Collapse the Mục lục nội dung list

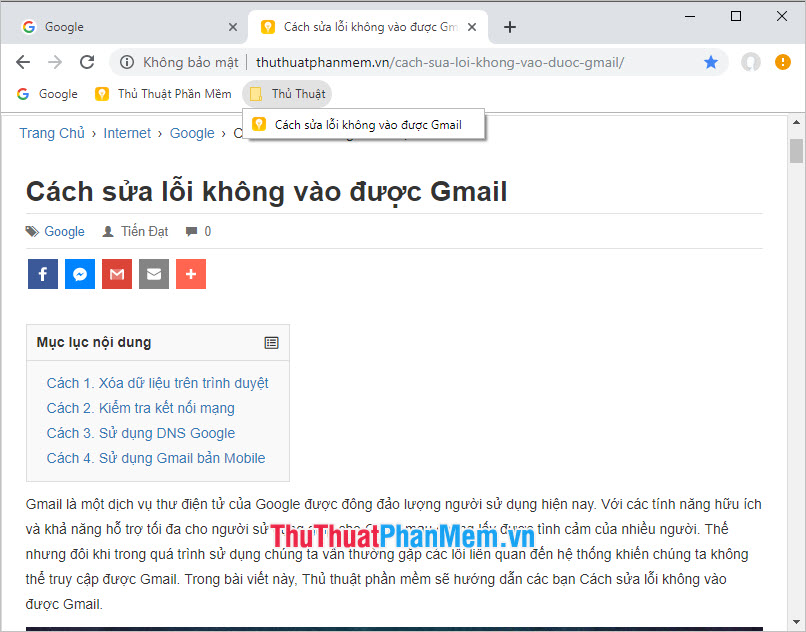271,342
